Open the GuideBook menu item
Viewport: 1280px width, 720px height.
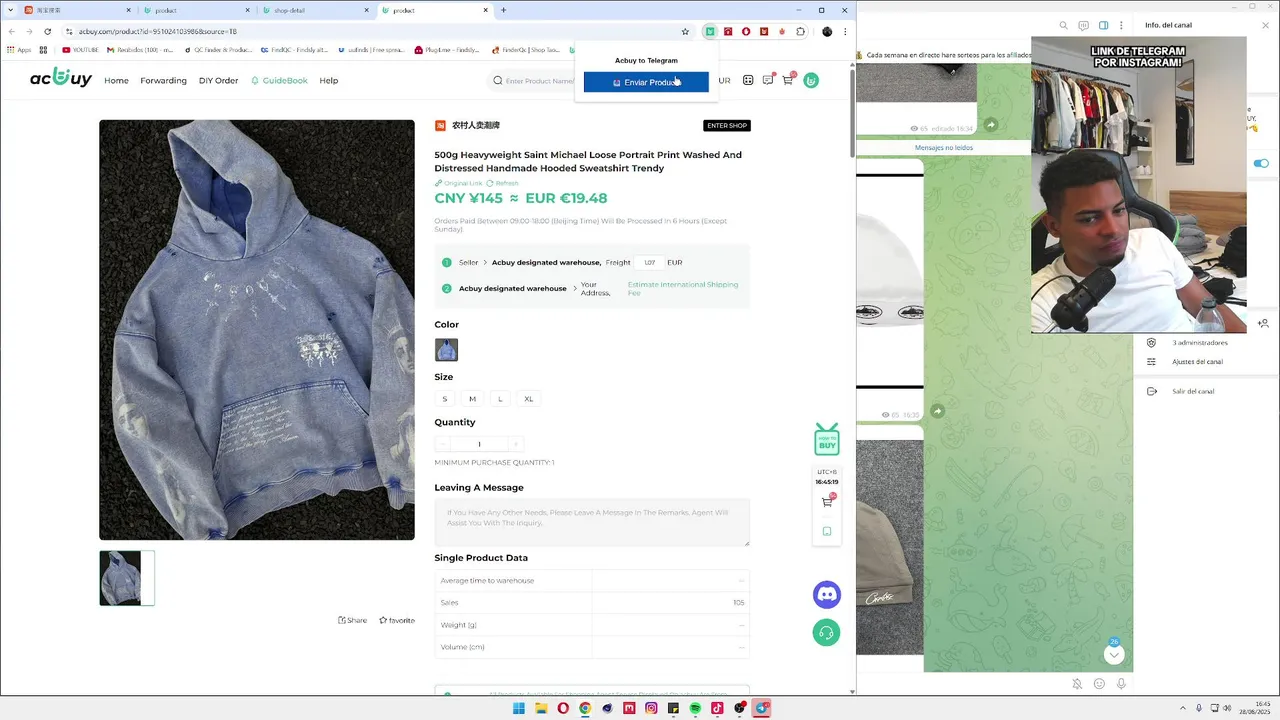(x=279, y=80)
